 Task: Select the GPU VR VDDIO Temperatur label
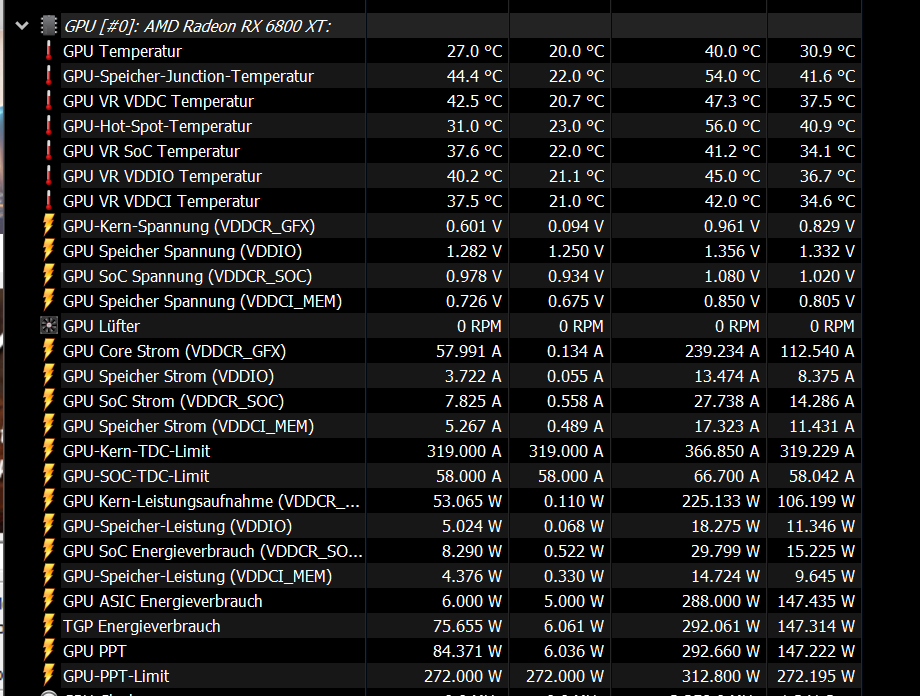point(163,176)
